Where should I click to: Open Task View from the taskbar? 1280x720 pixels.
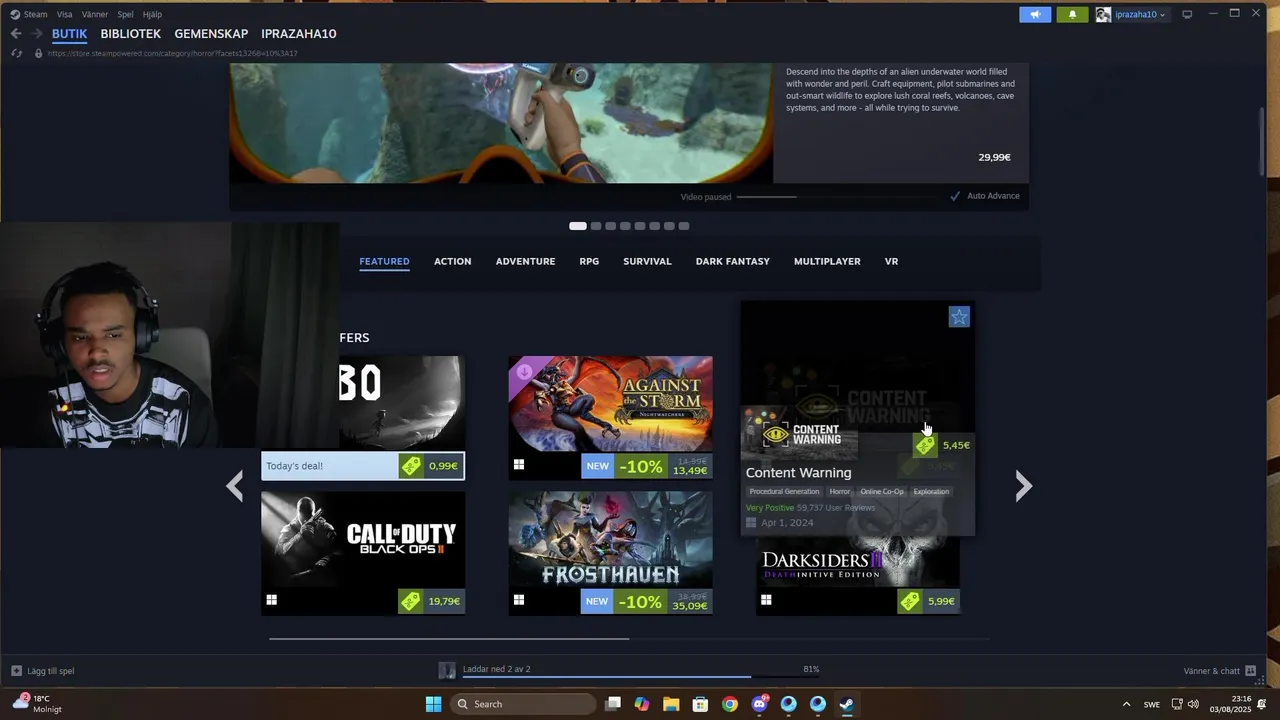click(613, 704)
